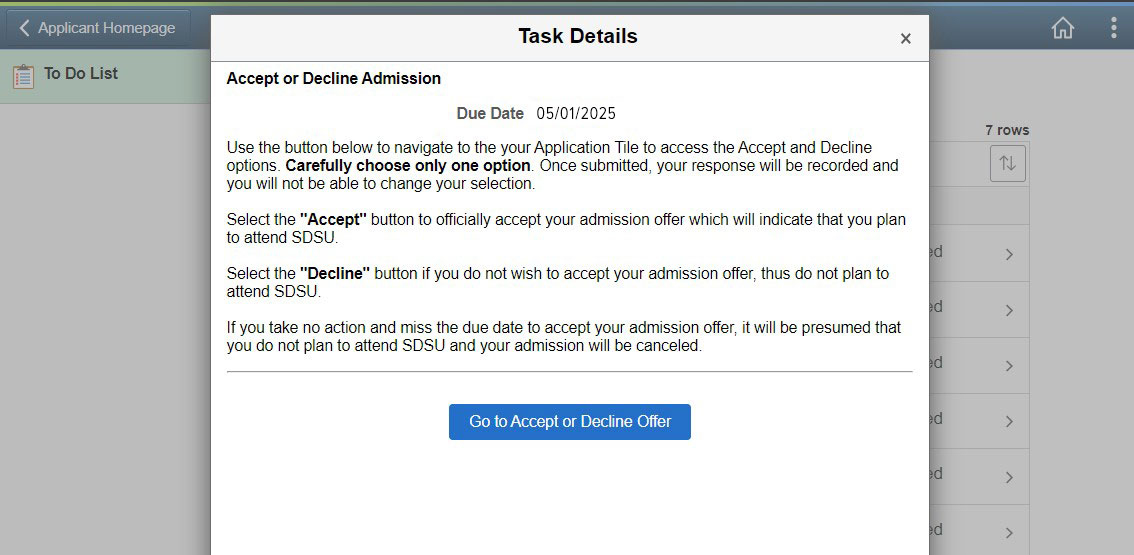
Task: Click the 7 rows count label
Action: 1007,130
